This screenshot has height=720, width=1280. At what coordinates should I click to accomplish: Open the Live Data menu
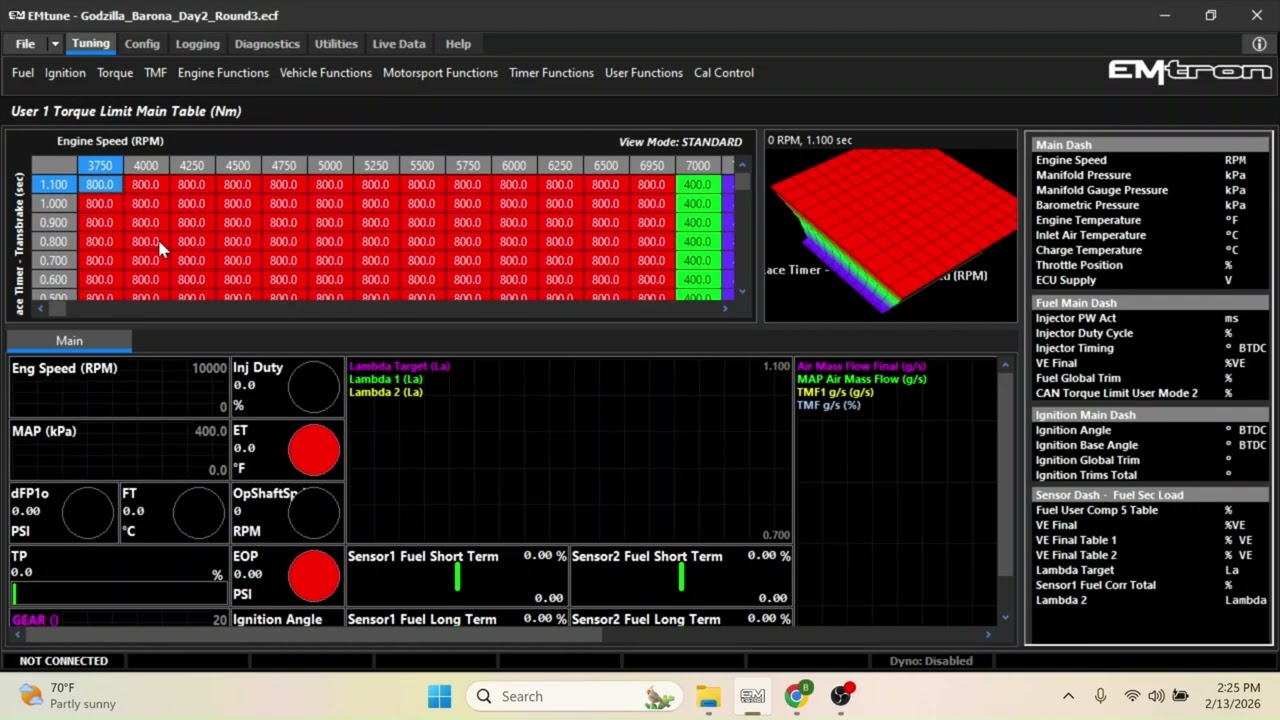tap(399, 44)
